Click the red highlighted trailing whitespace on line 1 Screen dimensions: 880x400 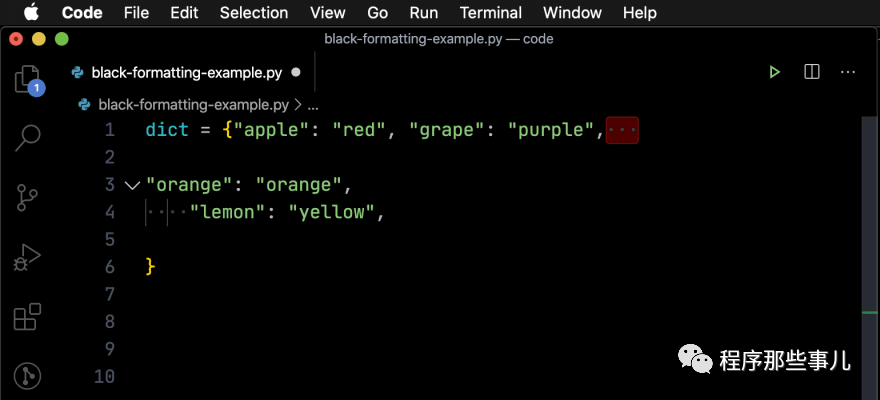[x=622, y=130]
